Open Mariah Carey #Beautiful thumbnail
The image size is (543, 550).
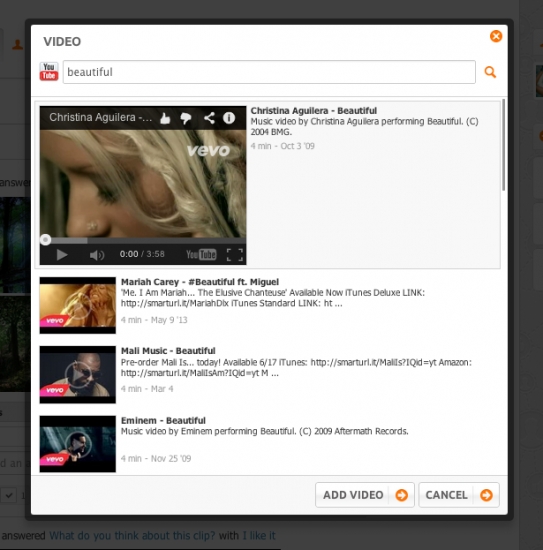[x=78, y=305]
